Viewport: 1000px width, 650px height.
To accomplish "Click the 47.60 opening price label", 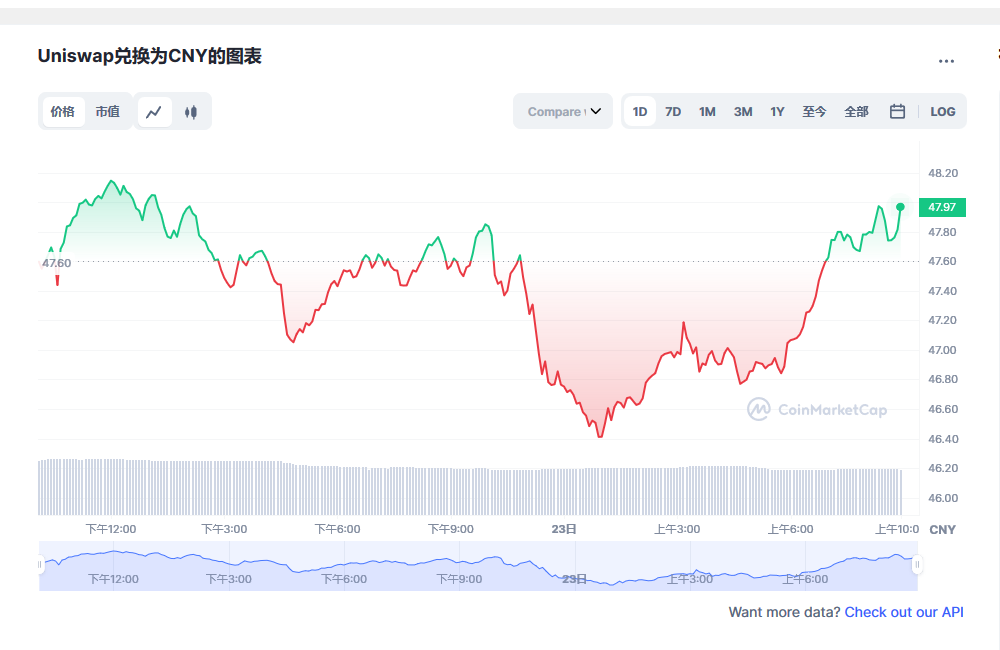I will click(57, 263).
